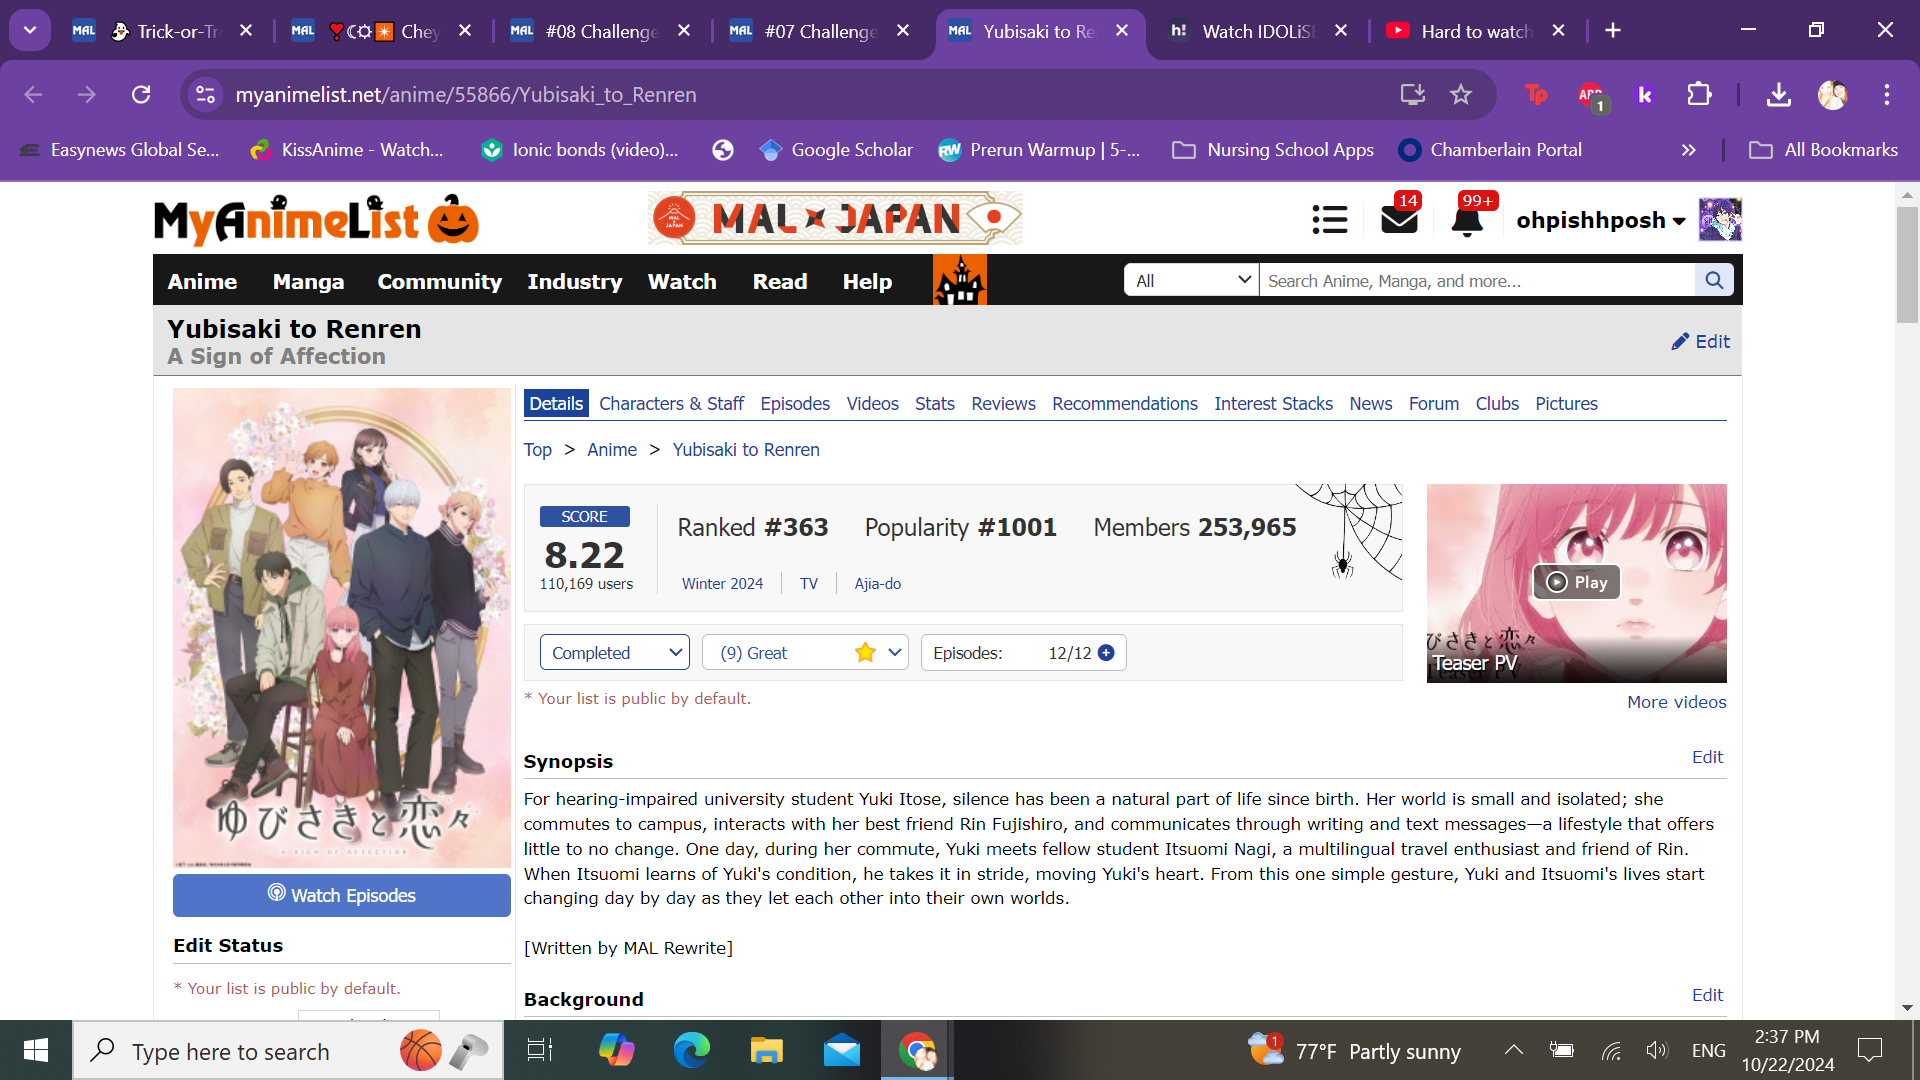Open the MAL x JAPAN banner
This screenshot has width=1920, height=1080.
click(835, 219)
